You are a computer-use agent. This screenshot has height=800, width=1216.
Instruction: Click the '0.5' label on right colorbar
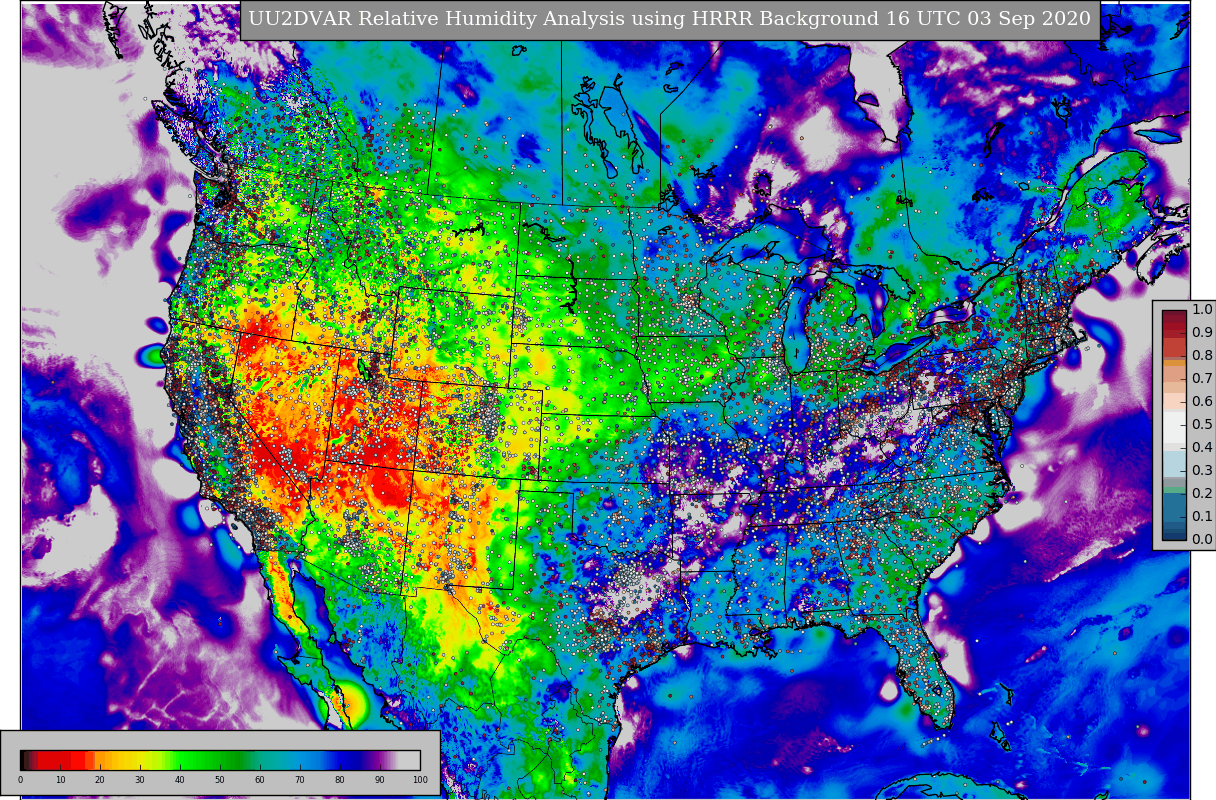coord(1202,425)
